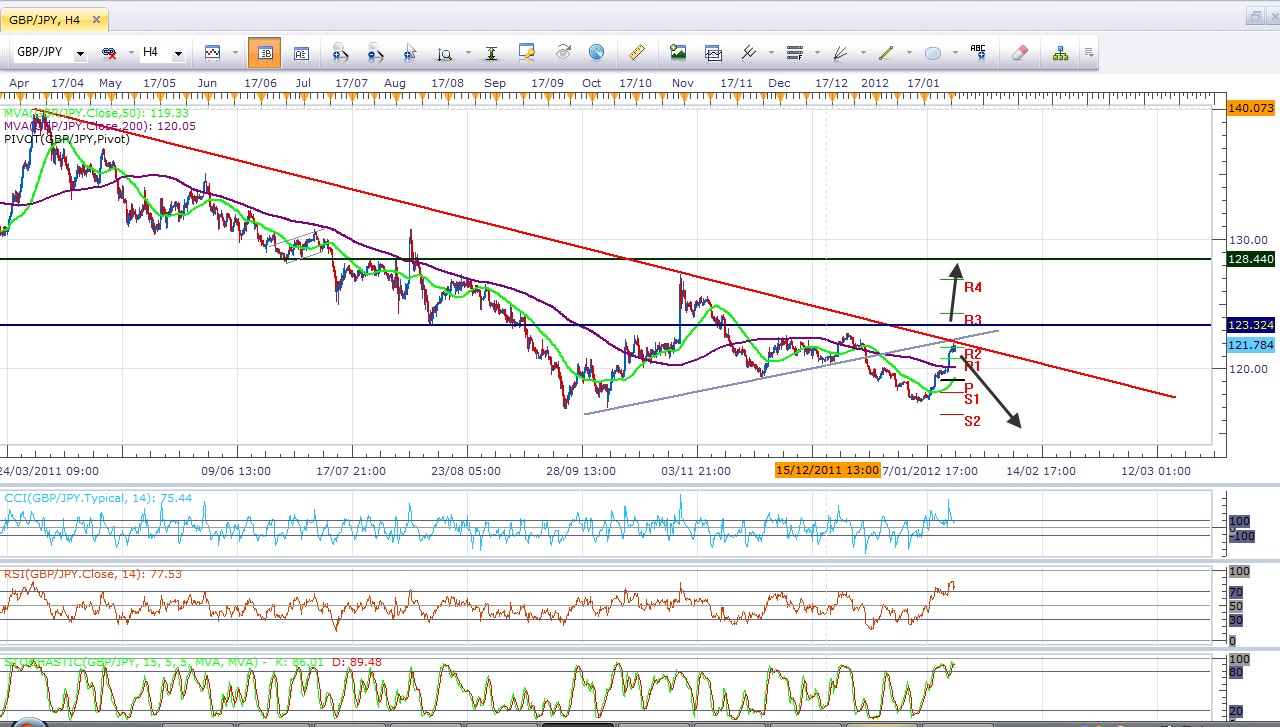Click the R4 pivot label
Viewport: 1280px width, 727px height.
[973, 287]
